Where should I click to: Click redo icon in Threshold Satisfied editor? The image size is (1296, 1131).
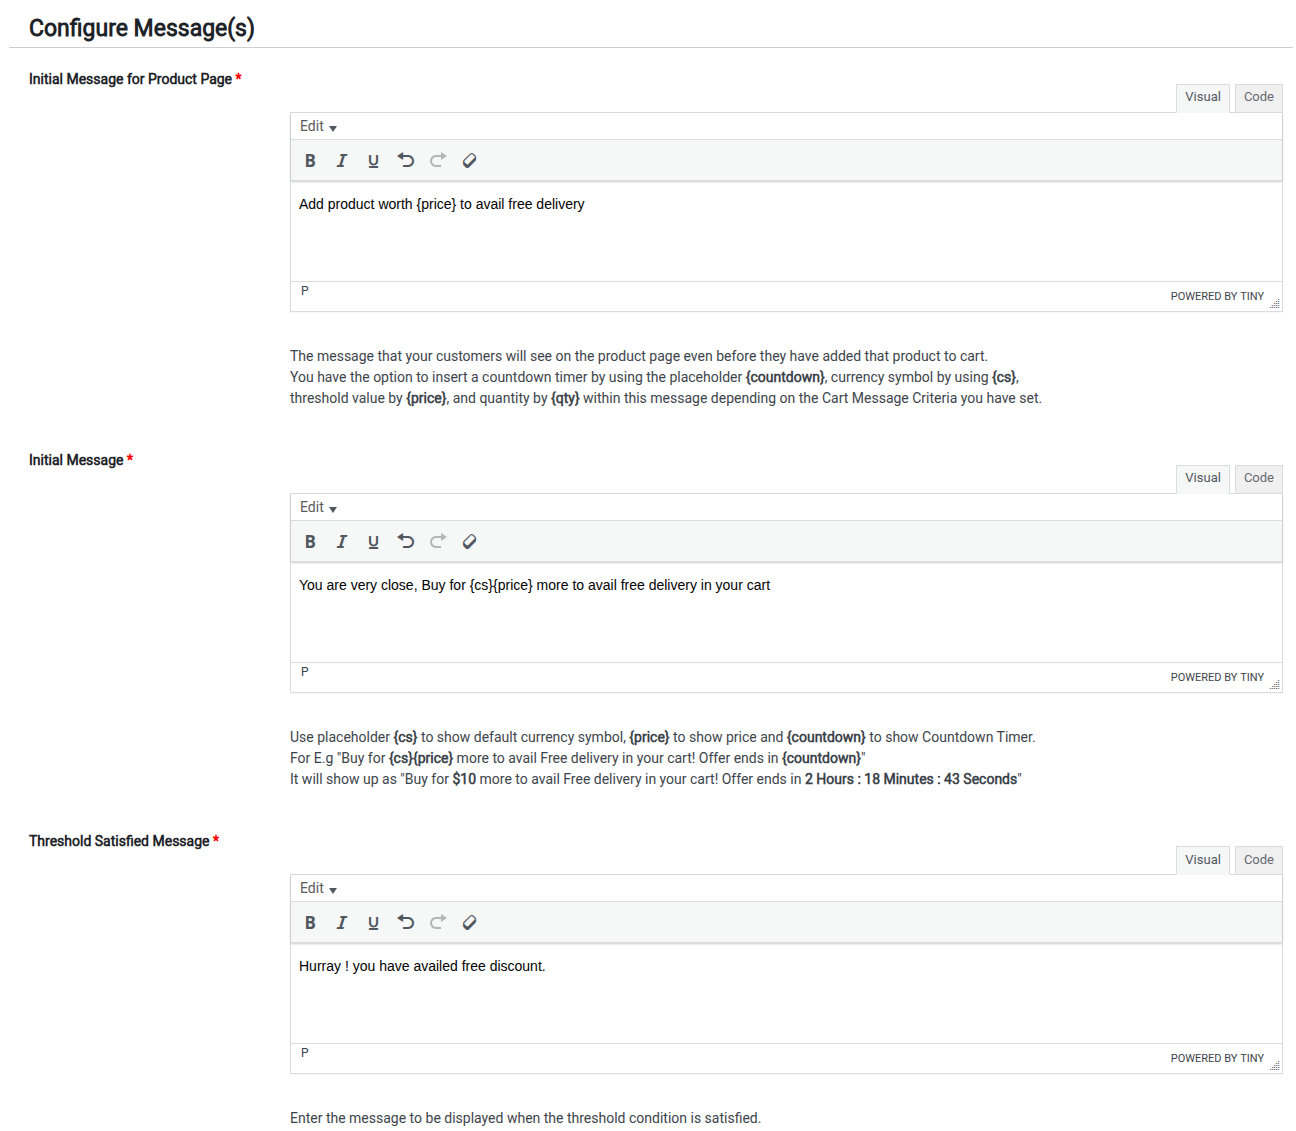pos(437,923)
